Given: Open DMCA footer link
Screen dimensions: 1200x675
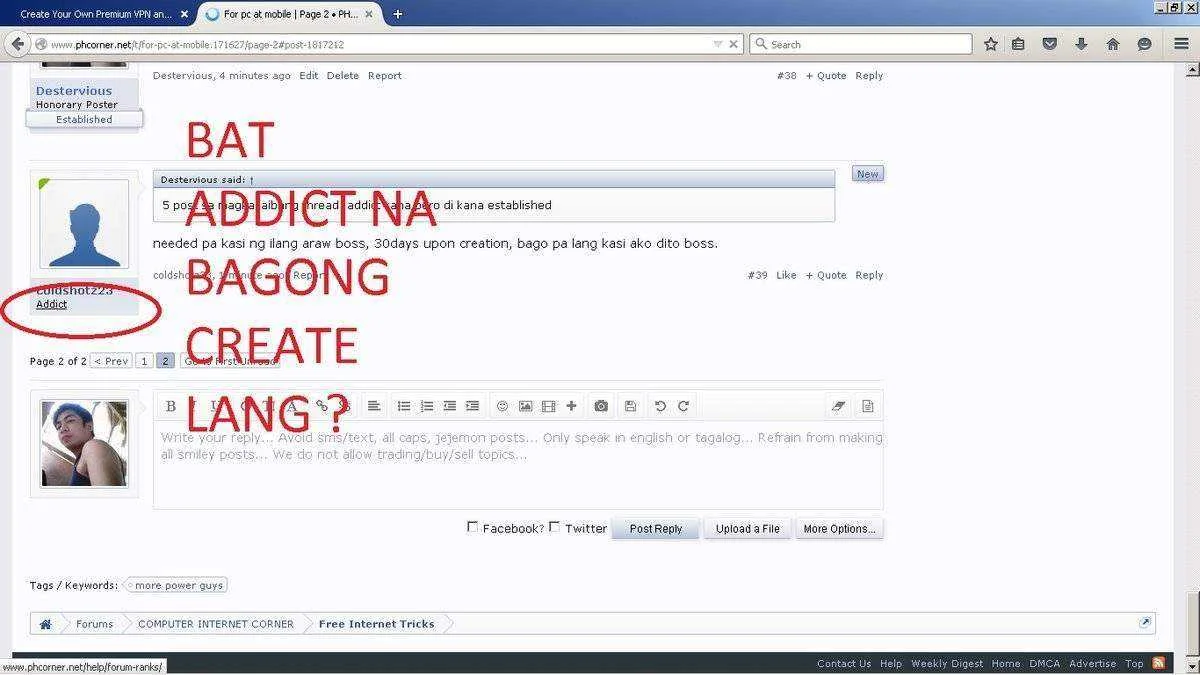Looking at the screenshot, I should 1045,663.
